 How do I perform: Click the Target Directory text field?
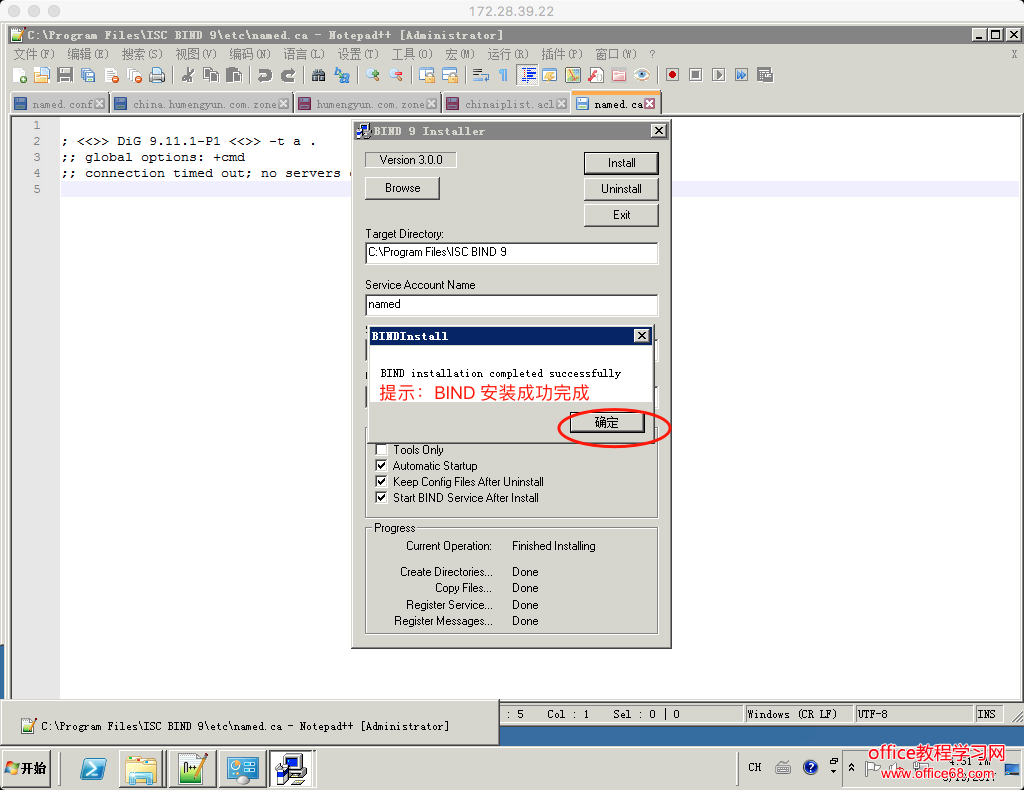(x=511, y=253)
